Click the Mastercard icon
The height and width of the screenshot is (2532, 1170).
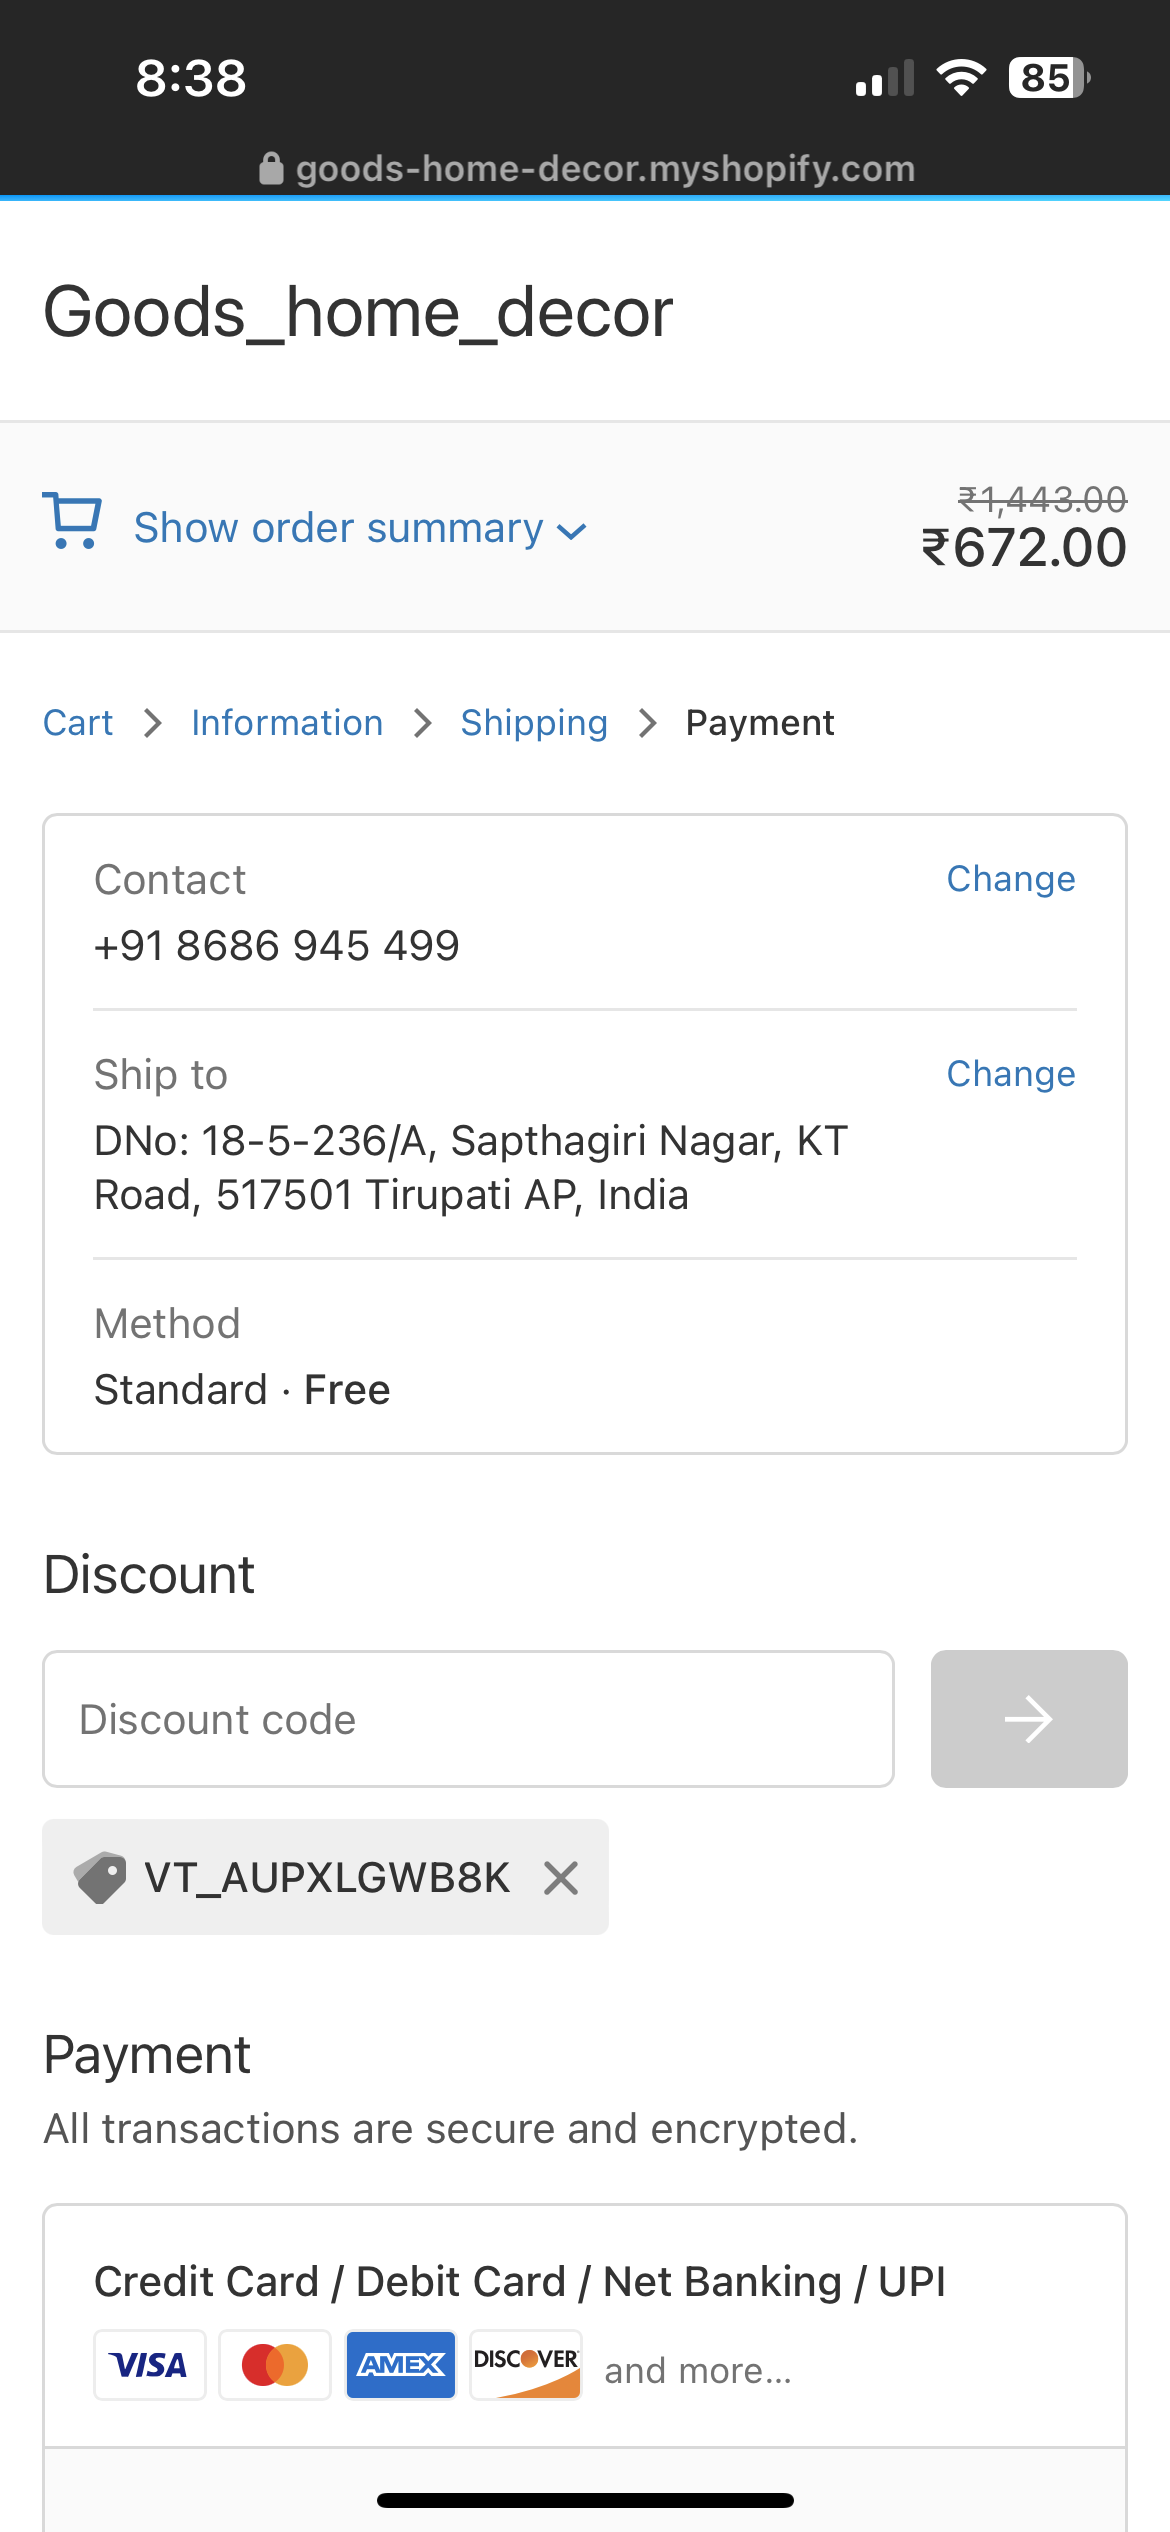(x=275, y=2365)
